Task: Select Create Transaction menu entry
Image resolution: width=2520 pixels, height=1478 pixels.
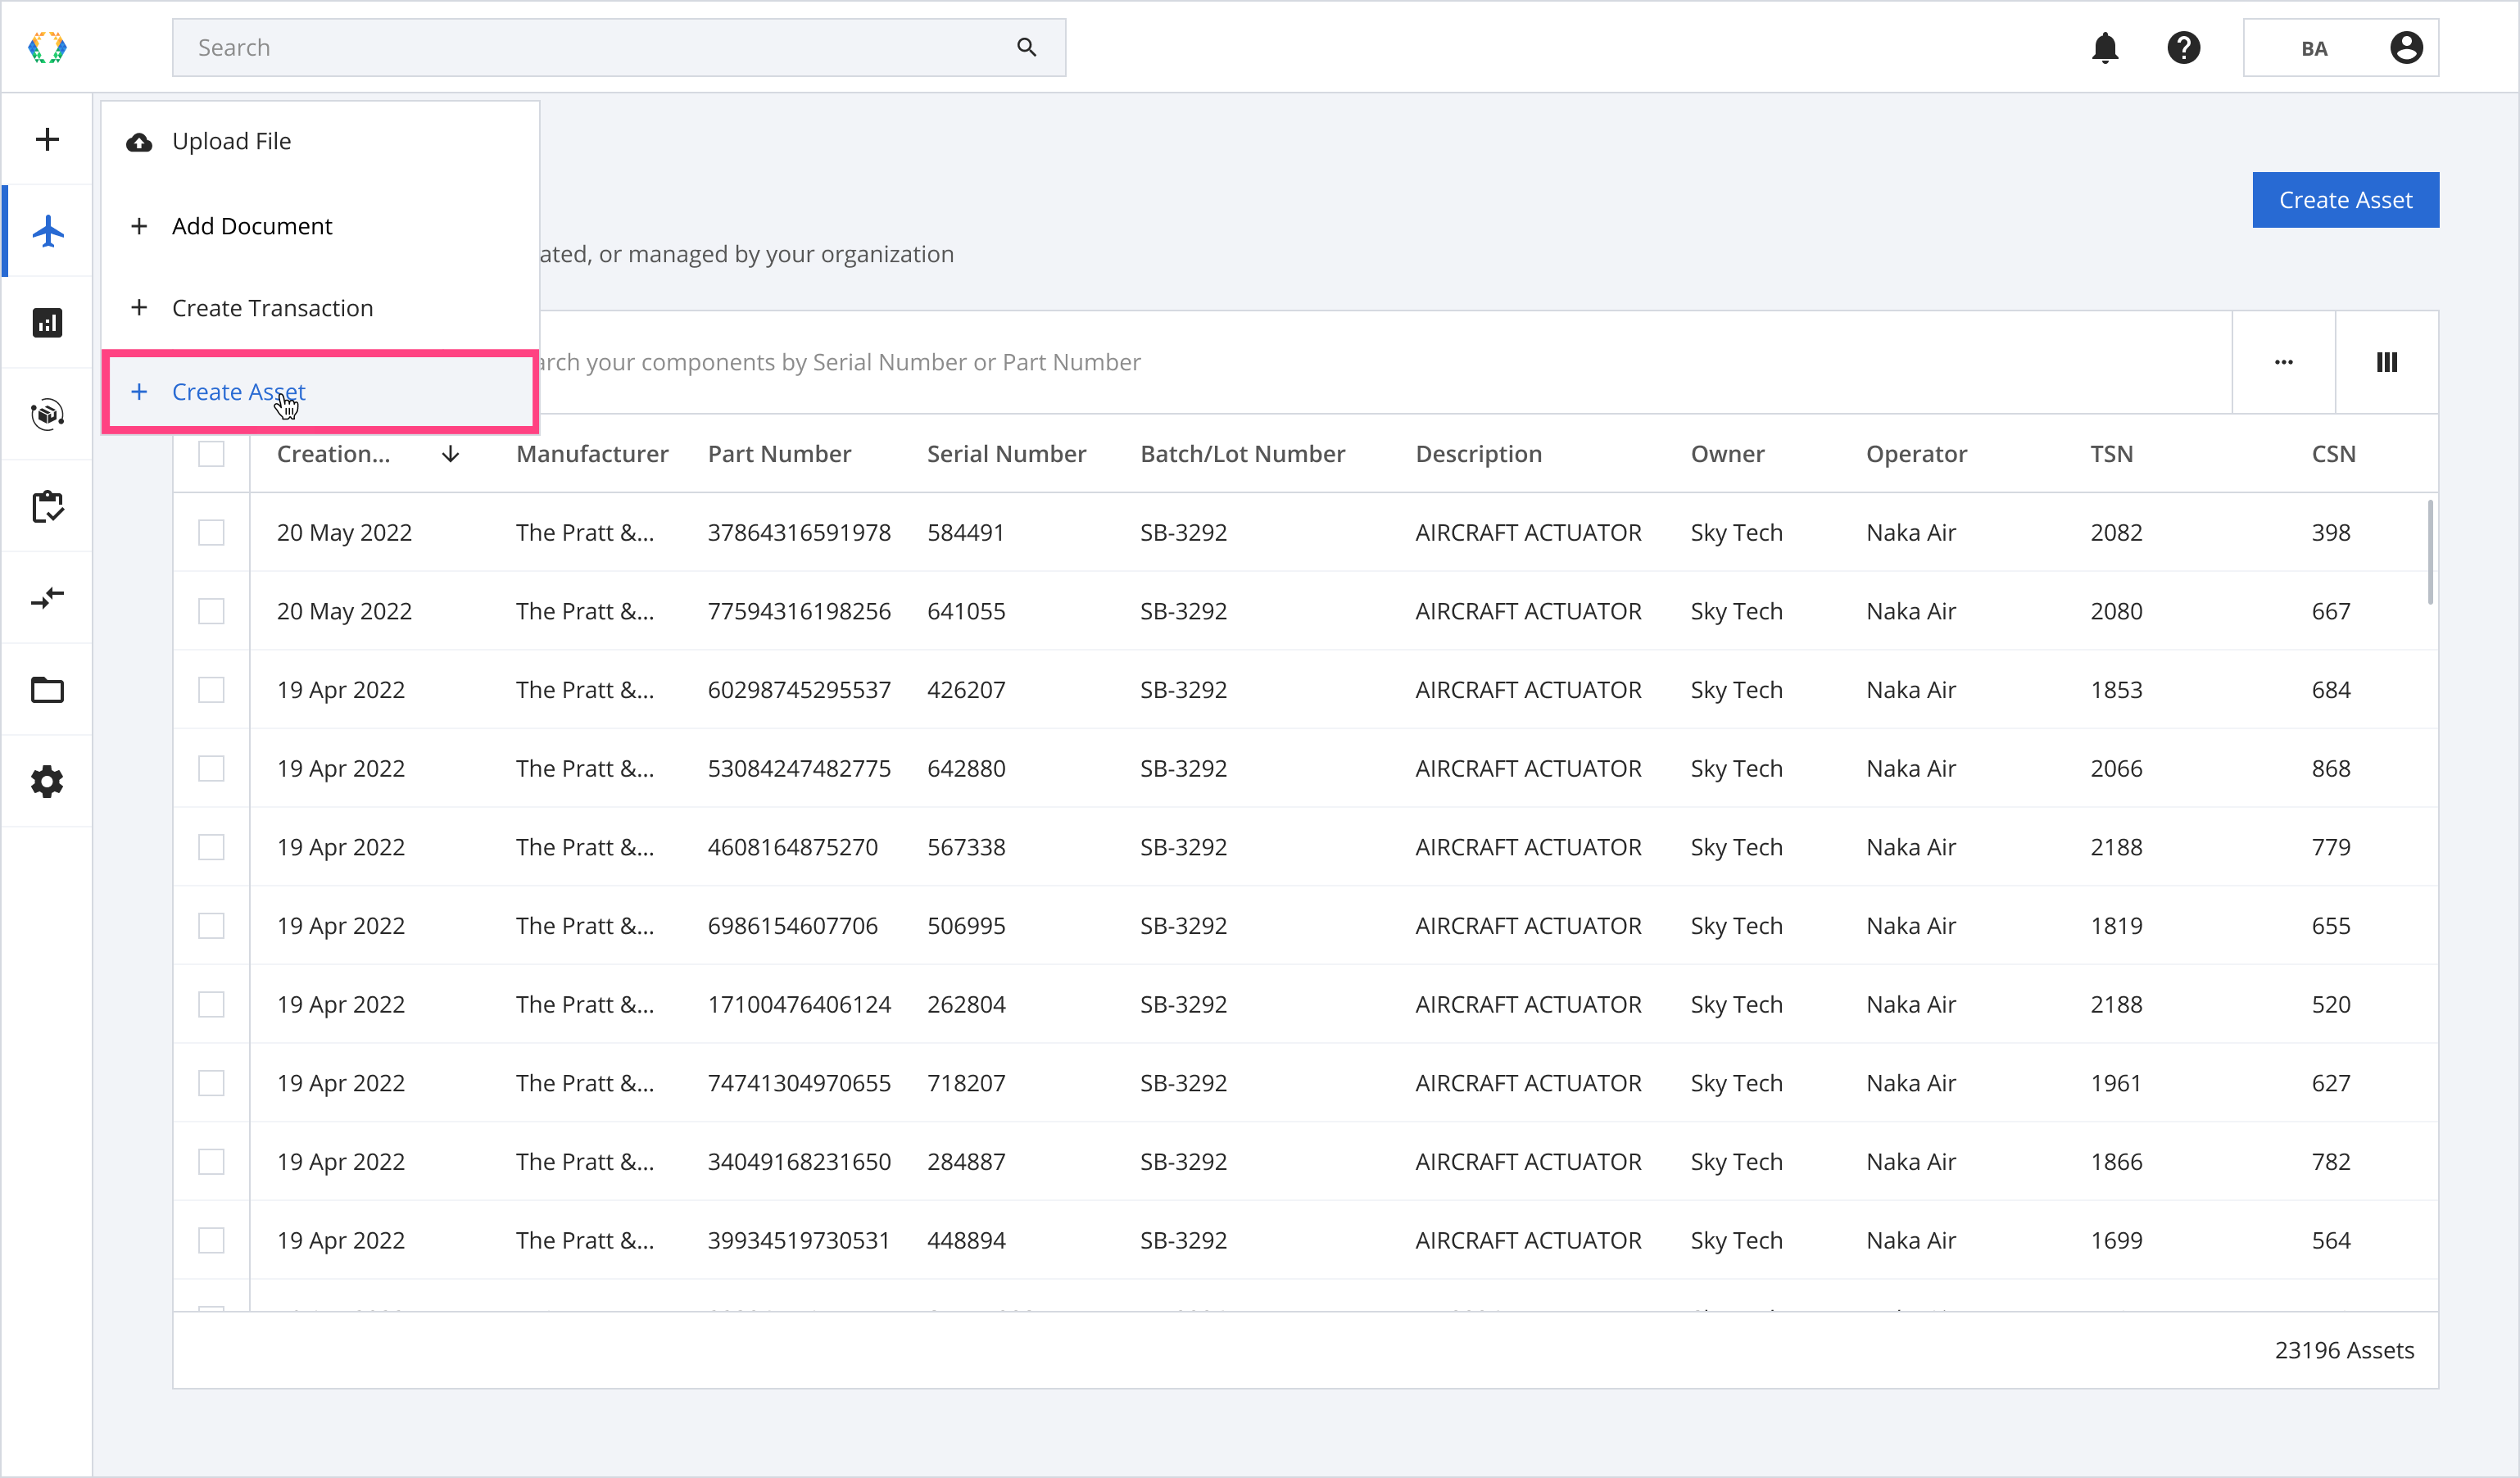Action: click(320, 308)
